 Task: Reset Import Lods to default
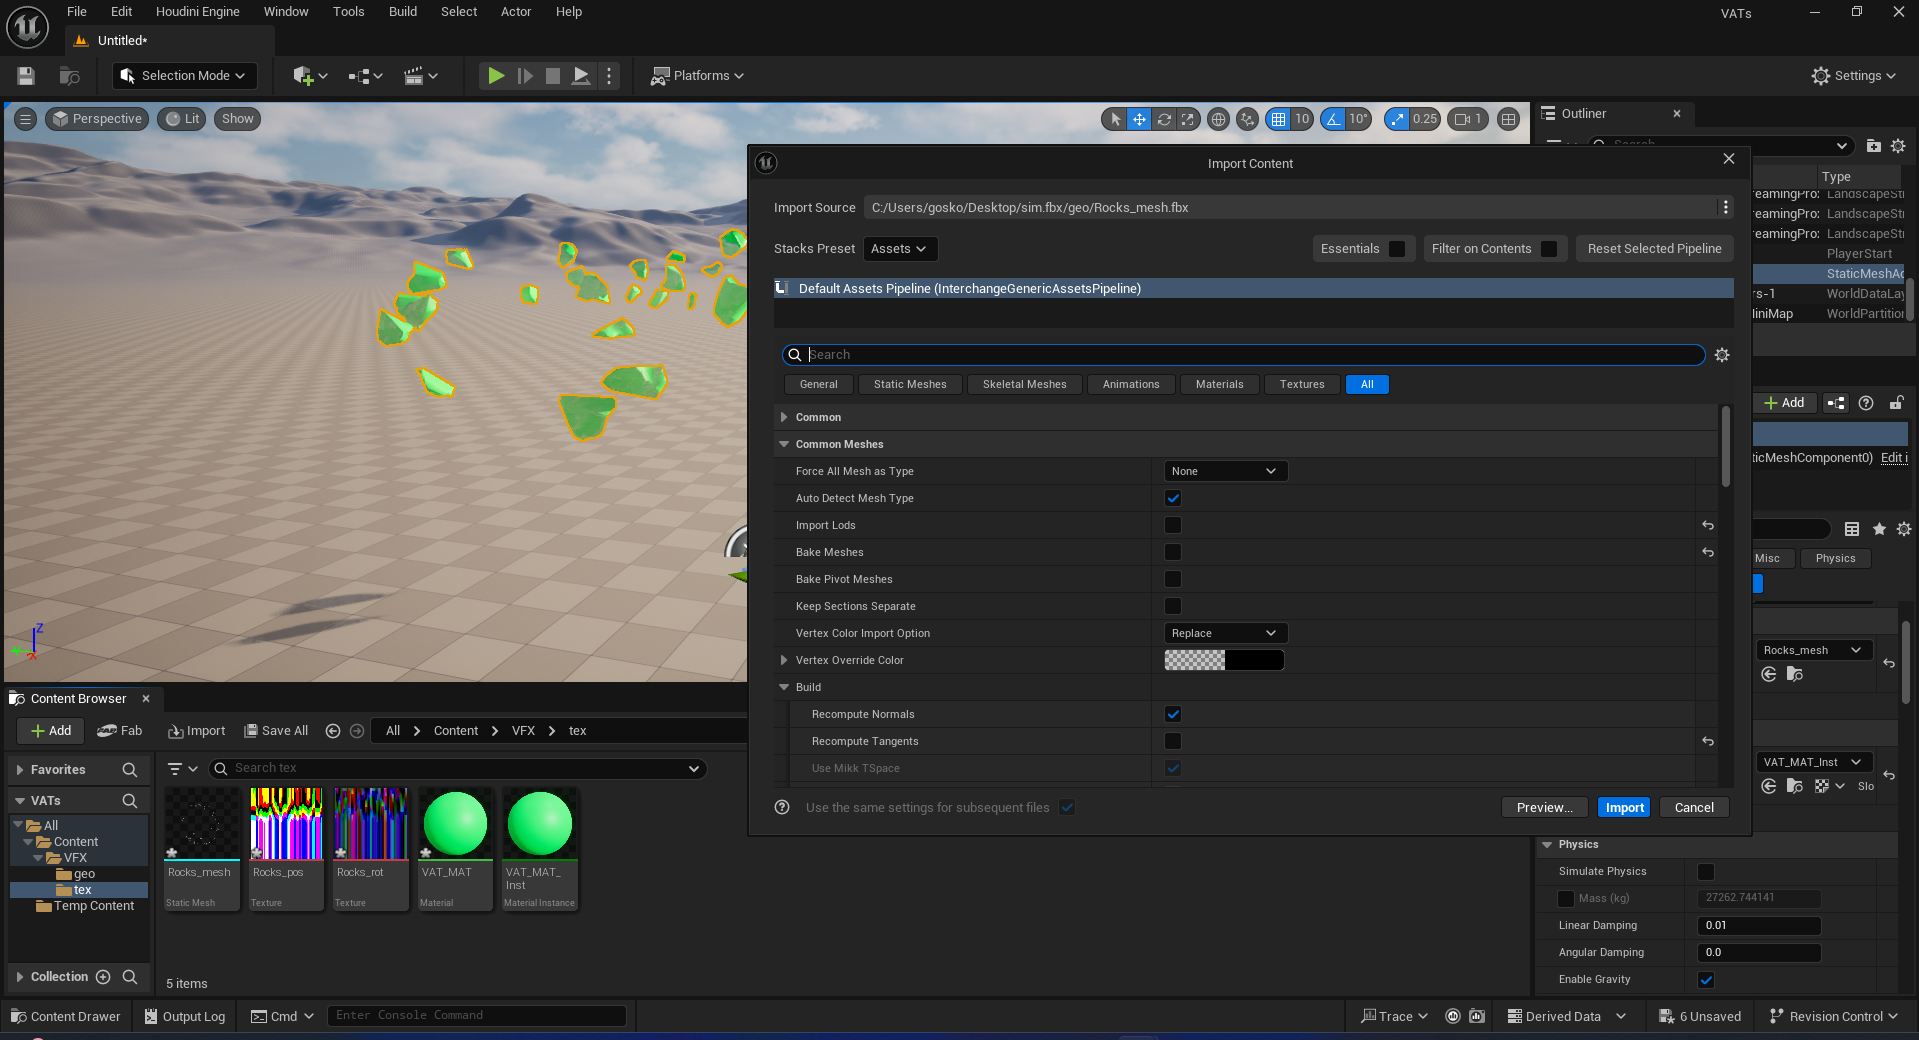[x=1708, y=525]
